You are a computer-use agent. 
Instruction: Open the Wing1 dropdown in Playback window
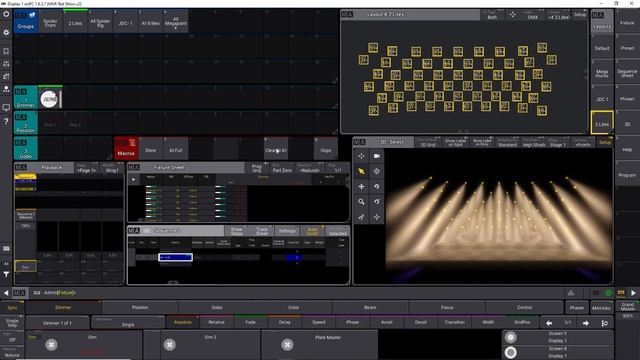pos(112,168)
